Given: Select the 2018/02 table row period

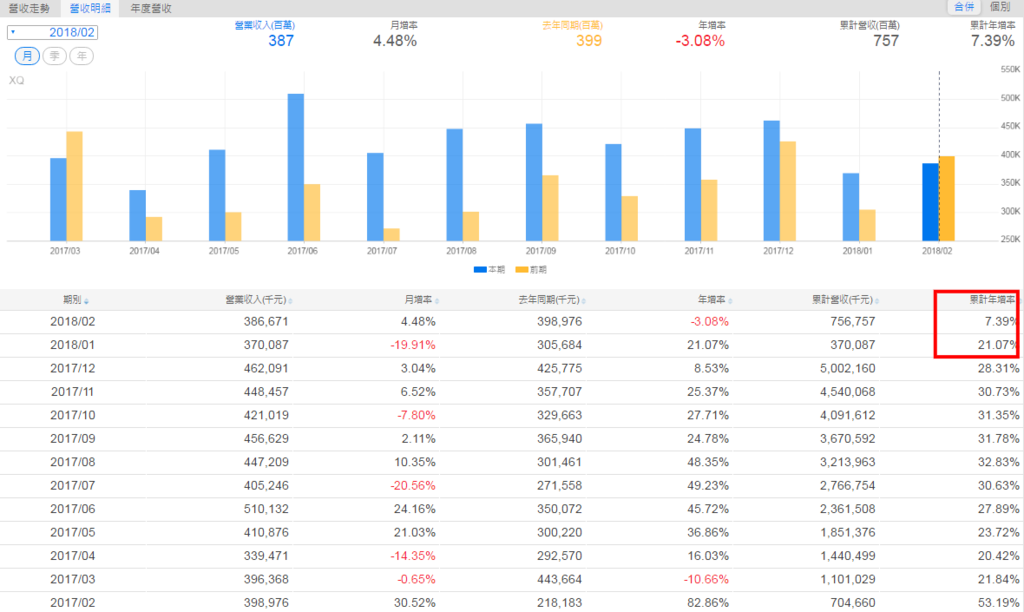Looking at the screenshot, I should [x=72, y=321].
